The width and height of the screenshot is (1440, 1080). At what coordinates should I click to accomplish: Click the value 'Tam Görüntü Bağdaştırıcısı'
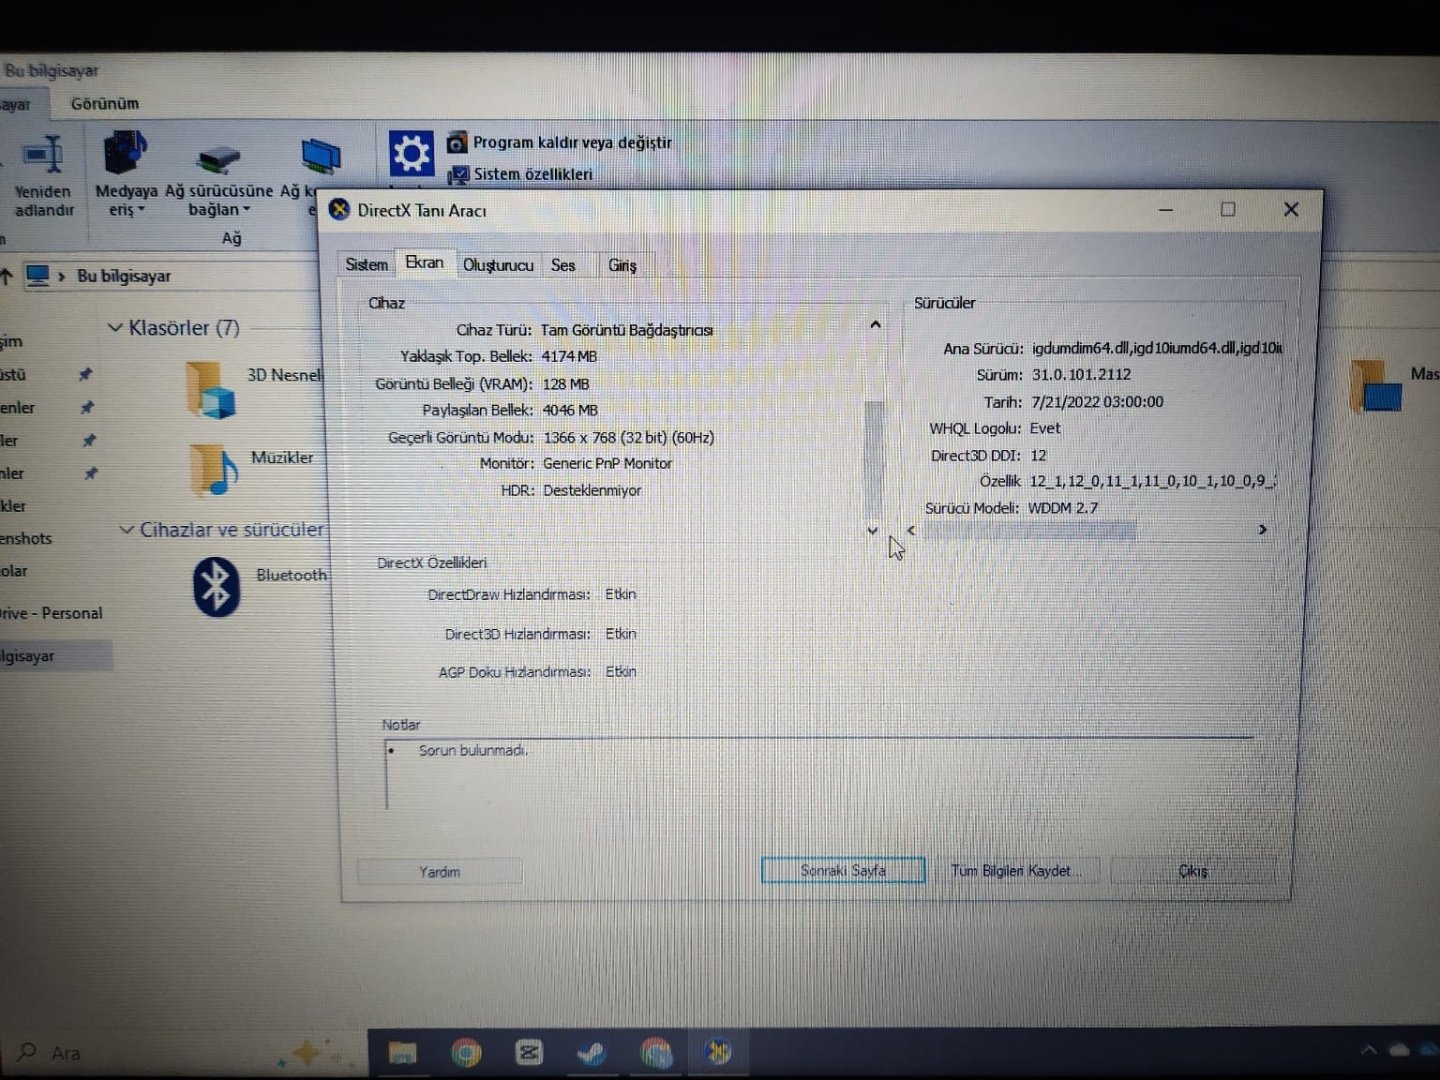pos(627,330)
